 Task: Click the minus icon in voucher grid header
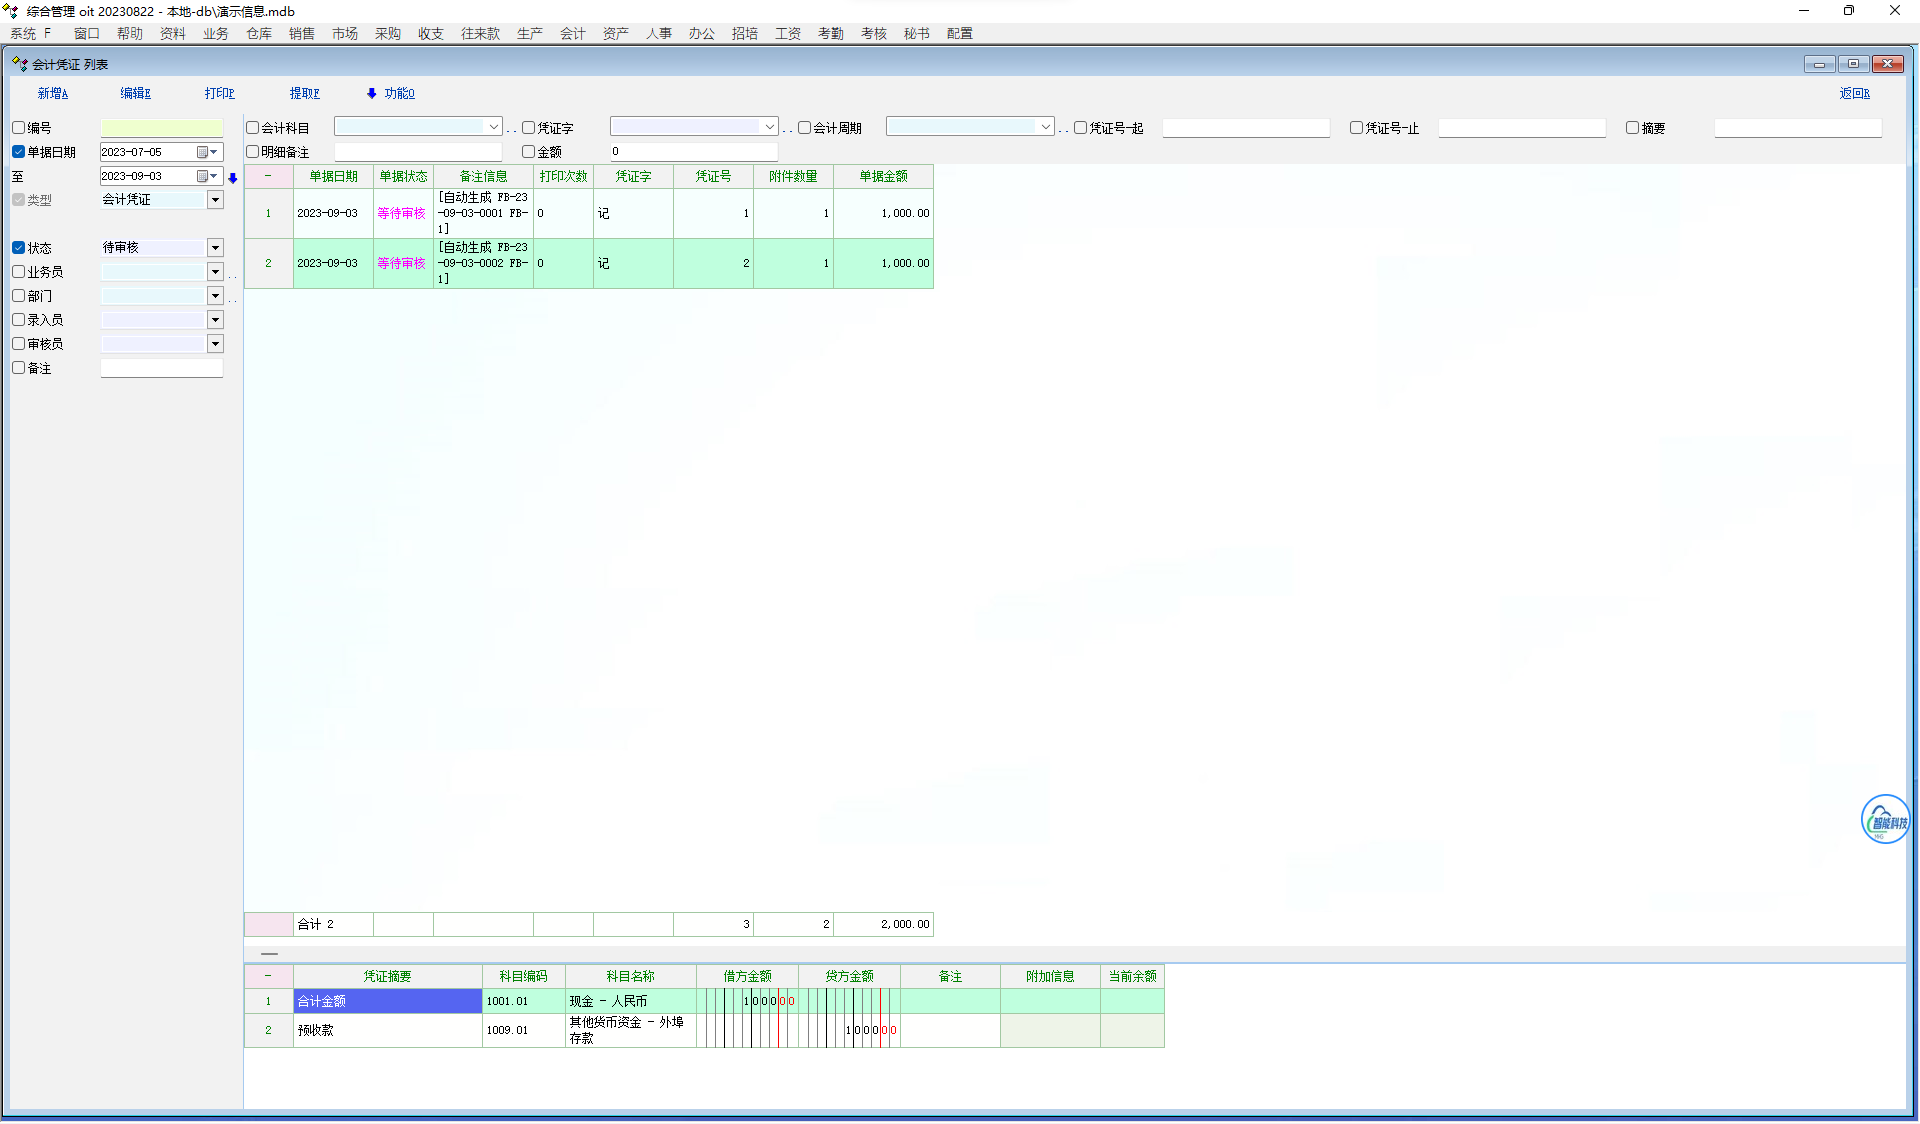pos(268,176)
